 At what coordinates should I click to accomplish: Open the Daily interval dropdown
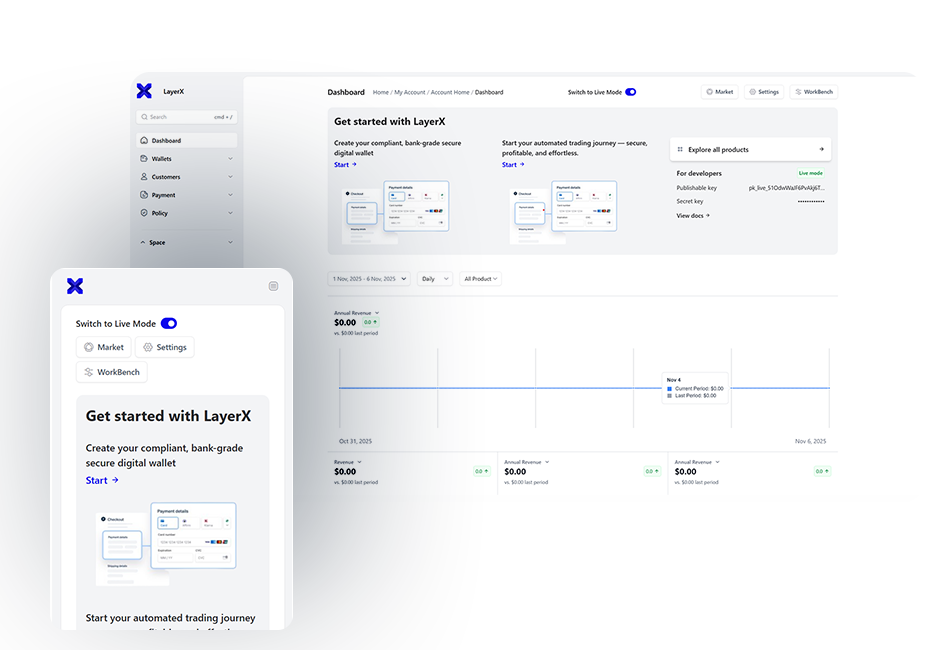tap(434, 279)
